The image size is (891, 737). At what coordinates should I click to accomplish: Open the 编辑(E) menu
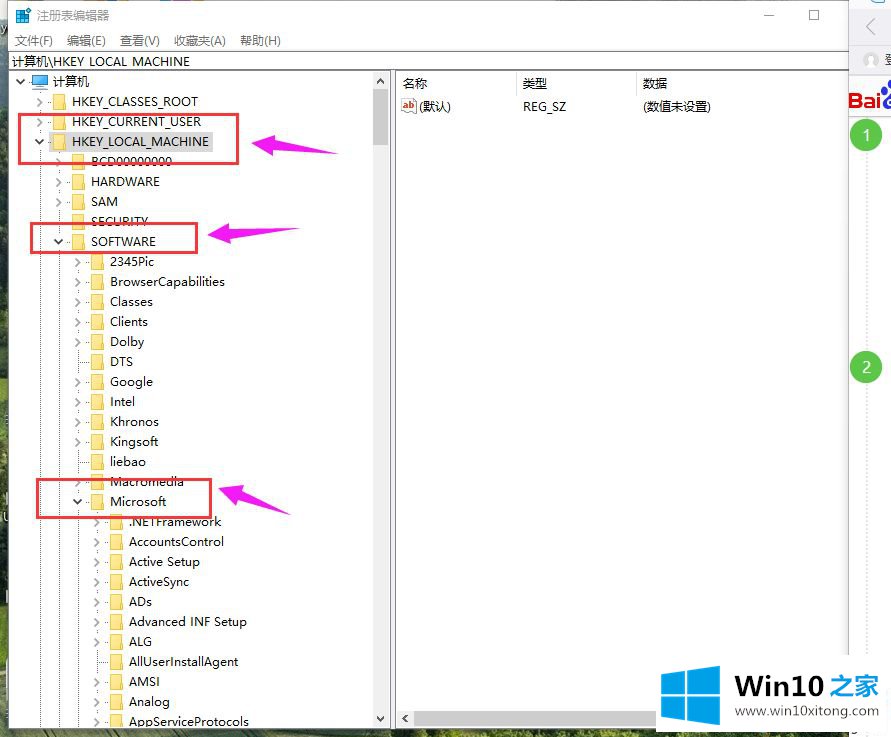point(86,40)
